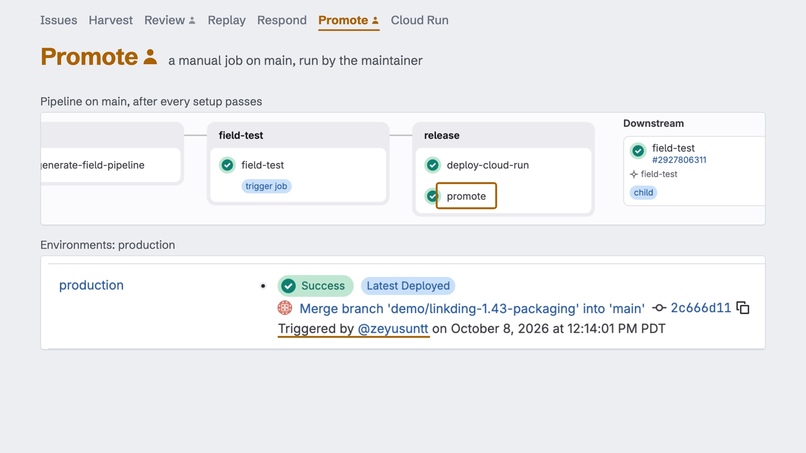Viewport: 806px width, 453px height.
Task: Copy commit SHA with the copy icon
Action: click(x=743, y=307)
